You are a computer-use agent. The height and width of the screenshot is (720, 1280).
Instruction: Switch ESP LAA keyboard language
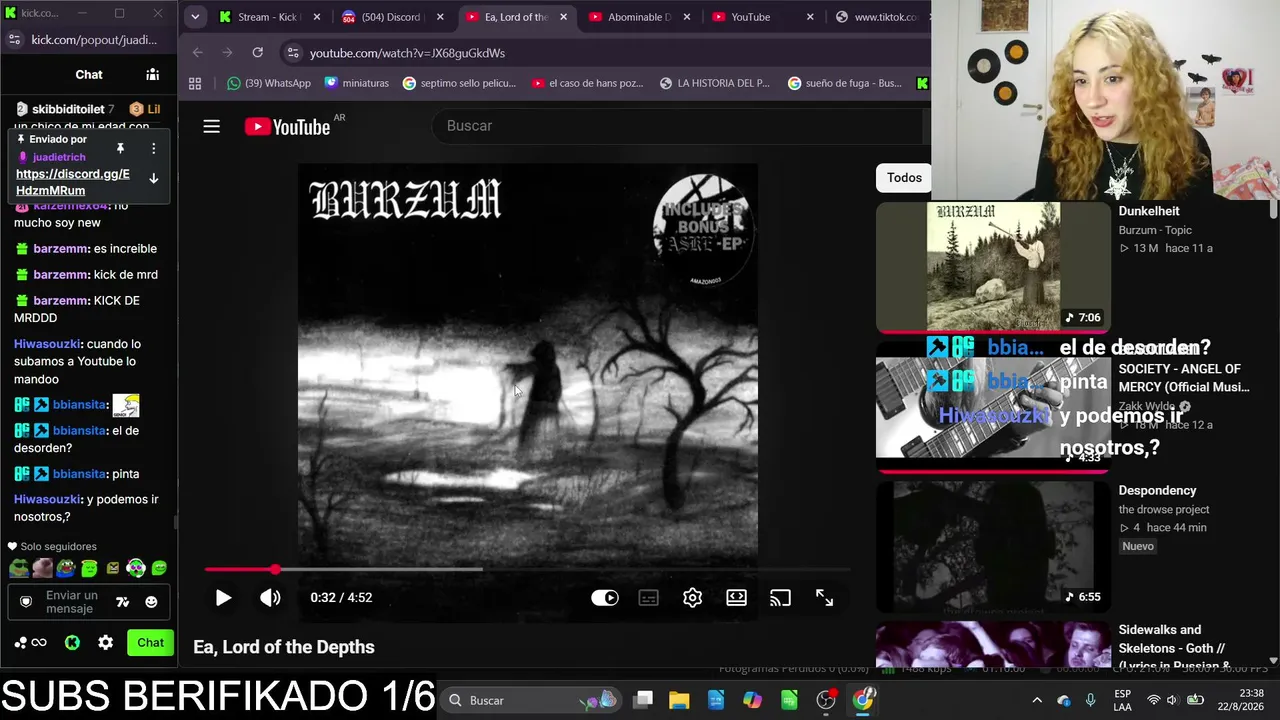(x=1123, y=700)
